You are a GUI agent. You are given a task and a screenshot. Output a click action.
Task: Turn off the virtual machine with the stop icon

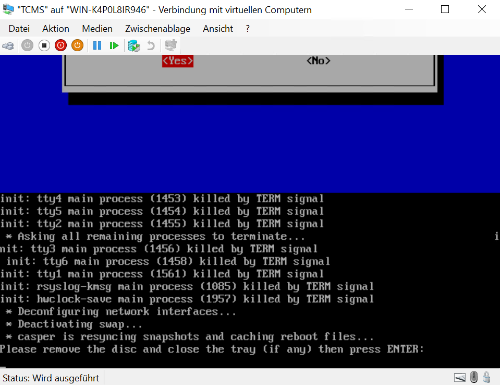[x=44, y=45]
